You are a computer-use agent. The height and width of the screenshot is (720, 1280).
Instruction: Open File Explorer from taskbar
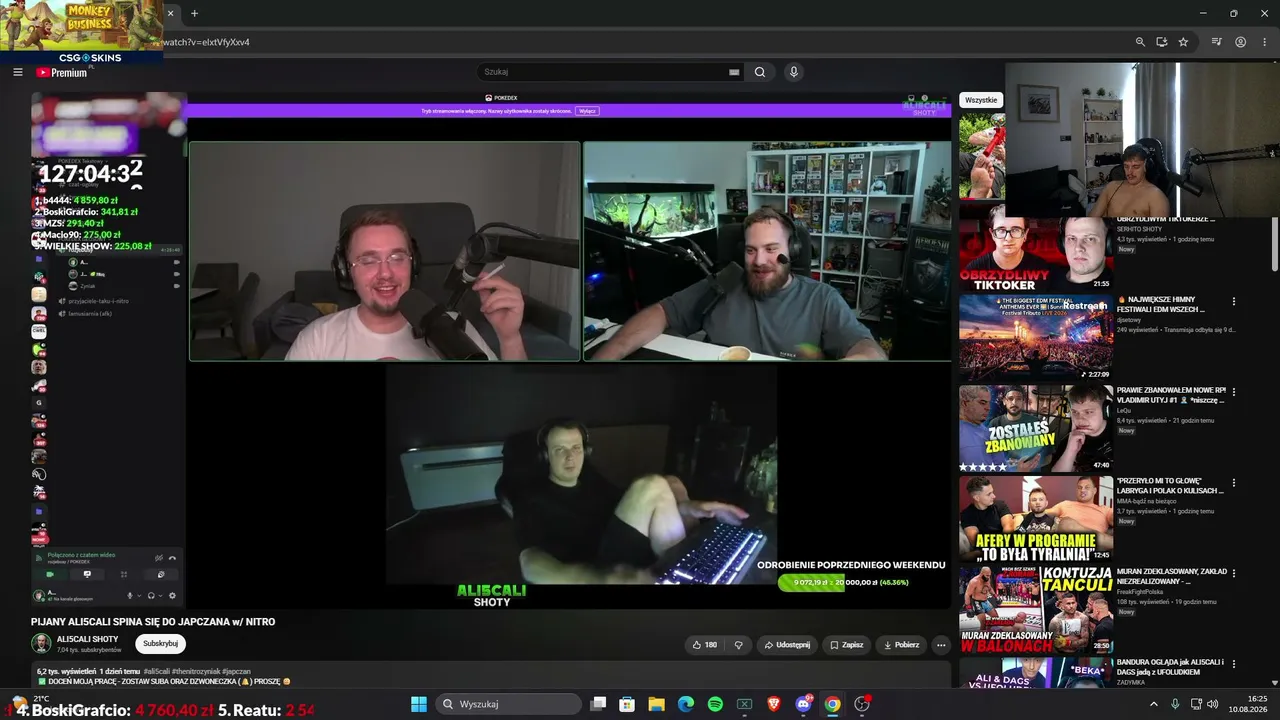[x=657, y=704]
